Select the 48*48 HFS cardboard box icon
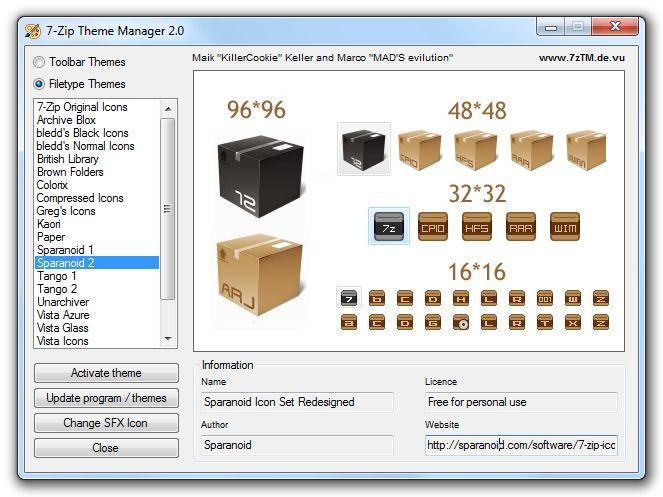Screen dimensions: 663x497 pos(476,150)
